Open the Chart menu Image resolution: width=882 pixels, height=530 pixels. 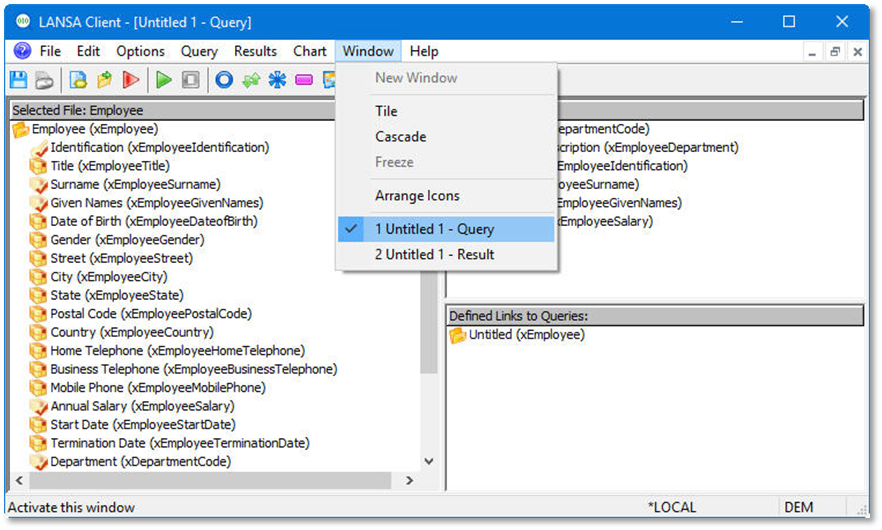309,51
